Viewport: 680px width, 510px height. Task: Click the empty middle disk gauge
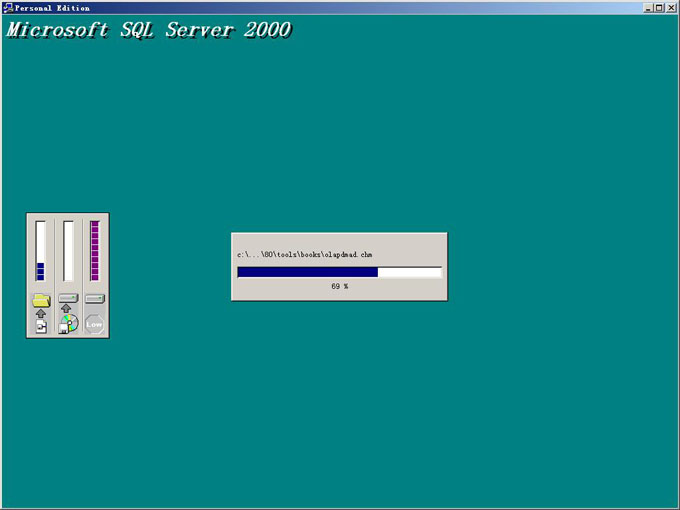click(68, 251)
